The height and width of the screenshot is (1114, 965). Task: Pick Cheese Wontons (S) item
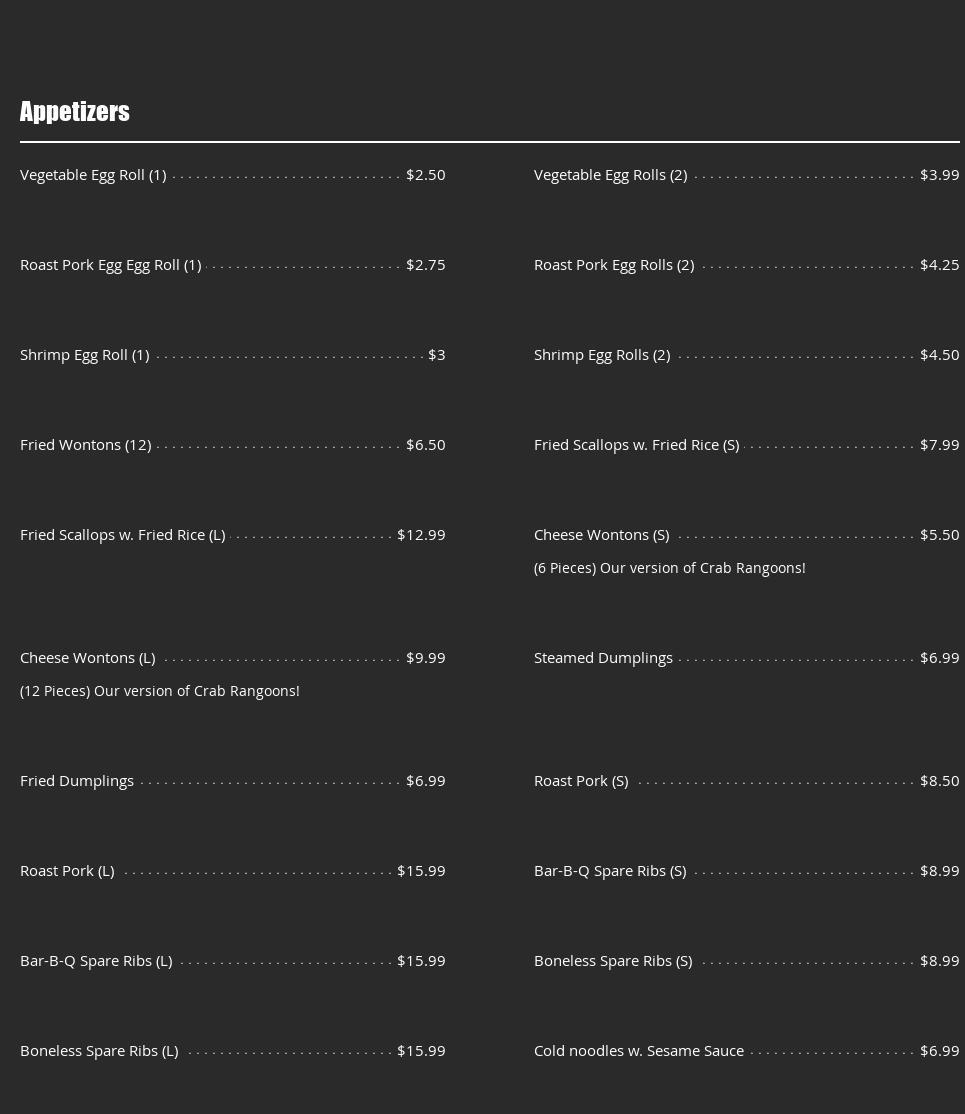601,535
